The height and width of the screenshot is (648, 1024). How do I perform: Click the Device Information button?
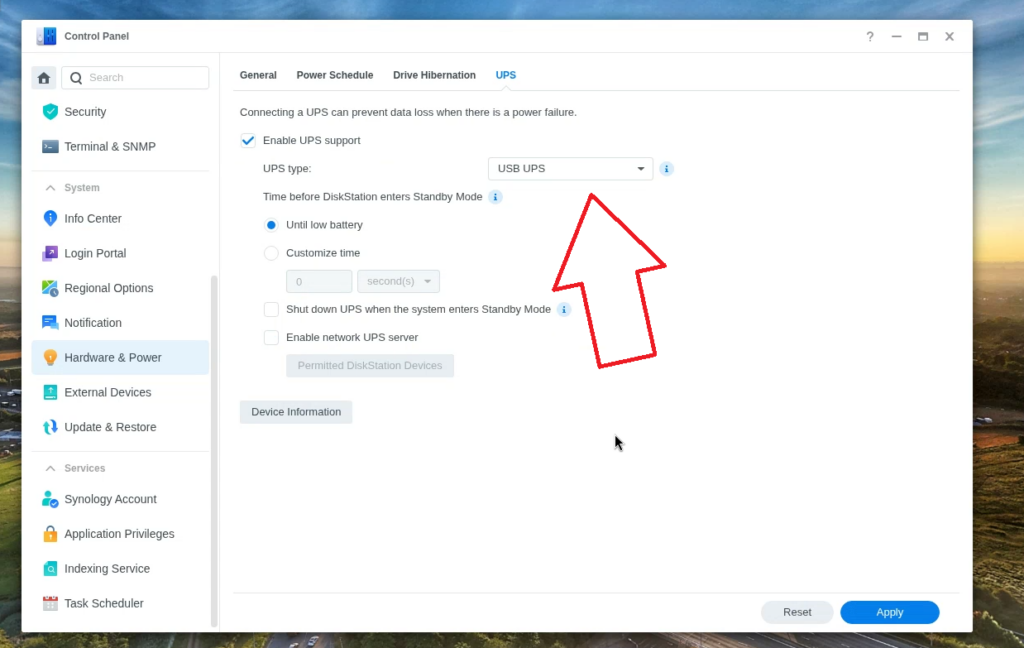(296, 412)
